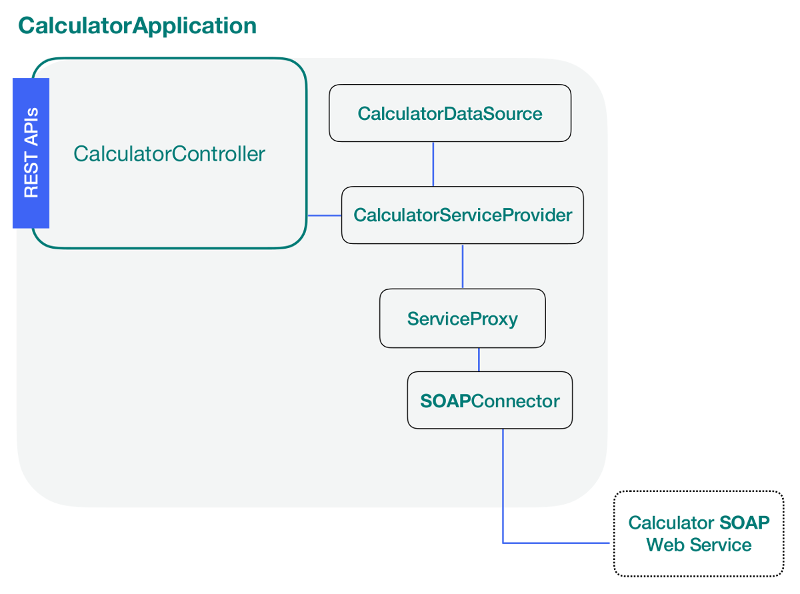The width and height of the screenshot is (800, 594).
Task: Click the corner bend of the SOAP connector line
Action: pos(503,543)
